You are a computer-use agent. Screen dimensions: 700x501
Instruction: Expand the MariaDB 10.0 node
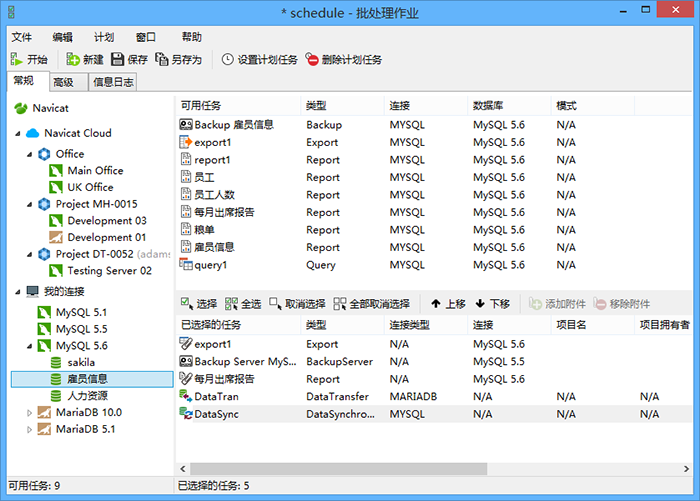click(x=29, y=413)
